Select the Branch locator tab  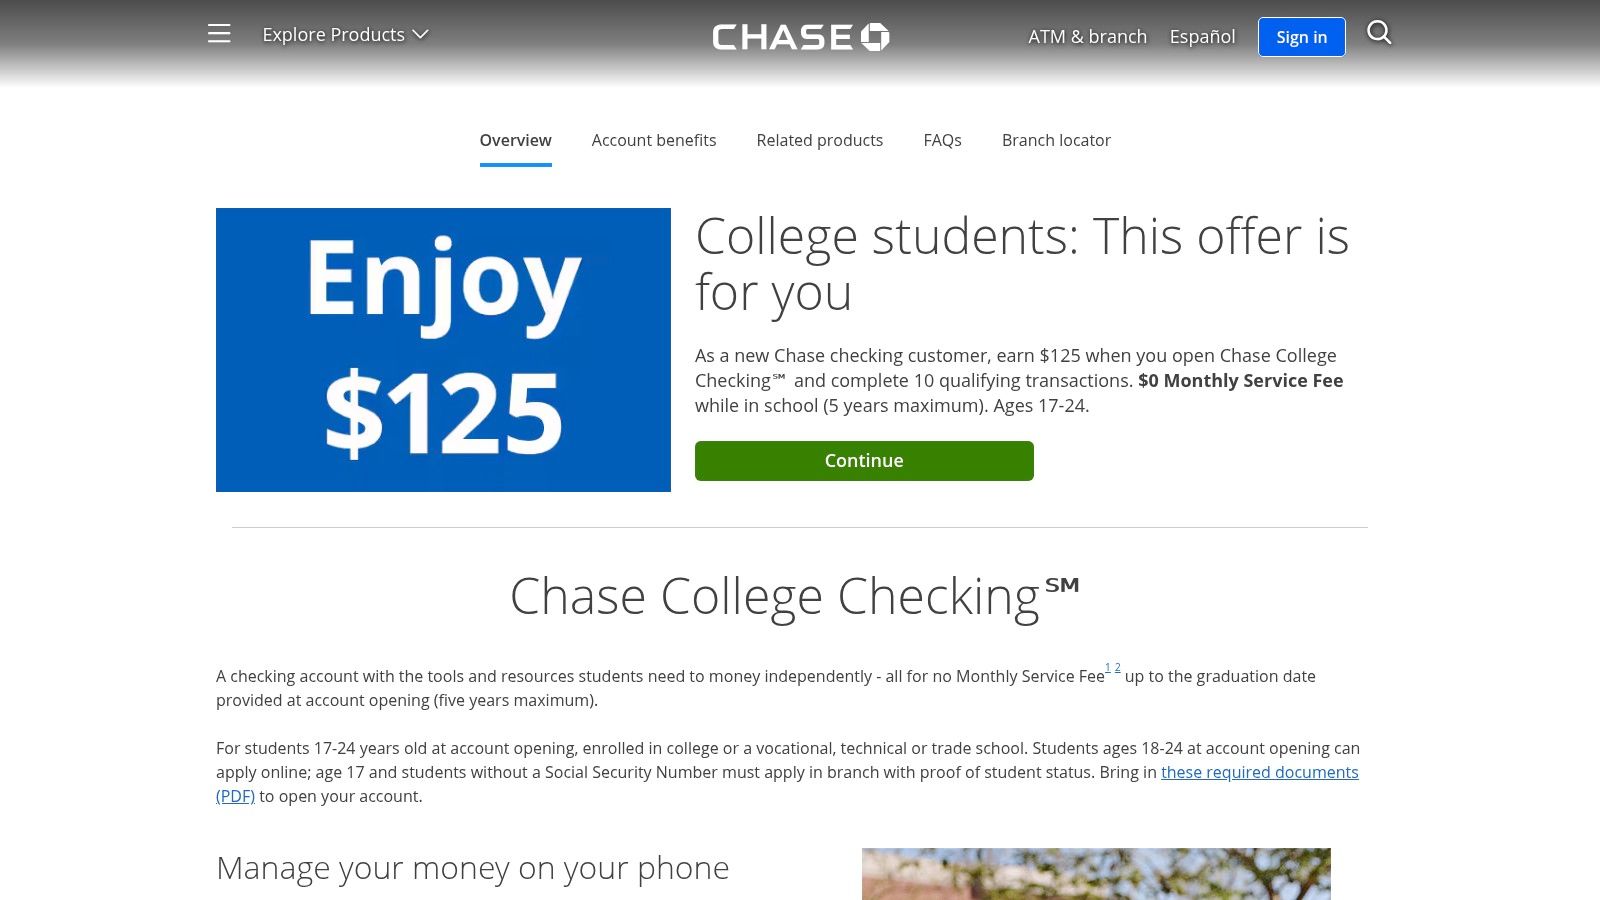(1056, 140)
